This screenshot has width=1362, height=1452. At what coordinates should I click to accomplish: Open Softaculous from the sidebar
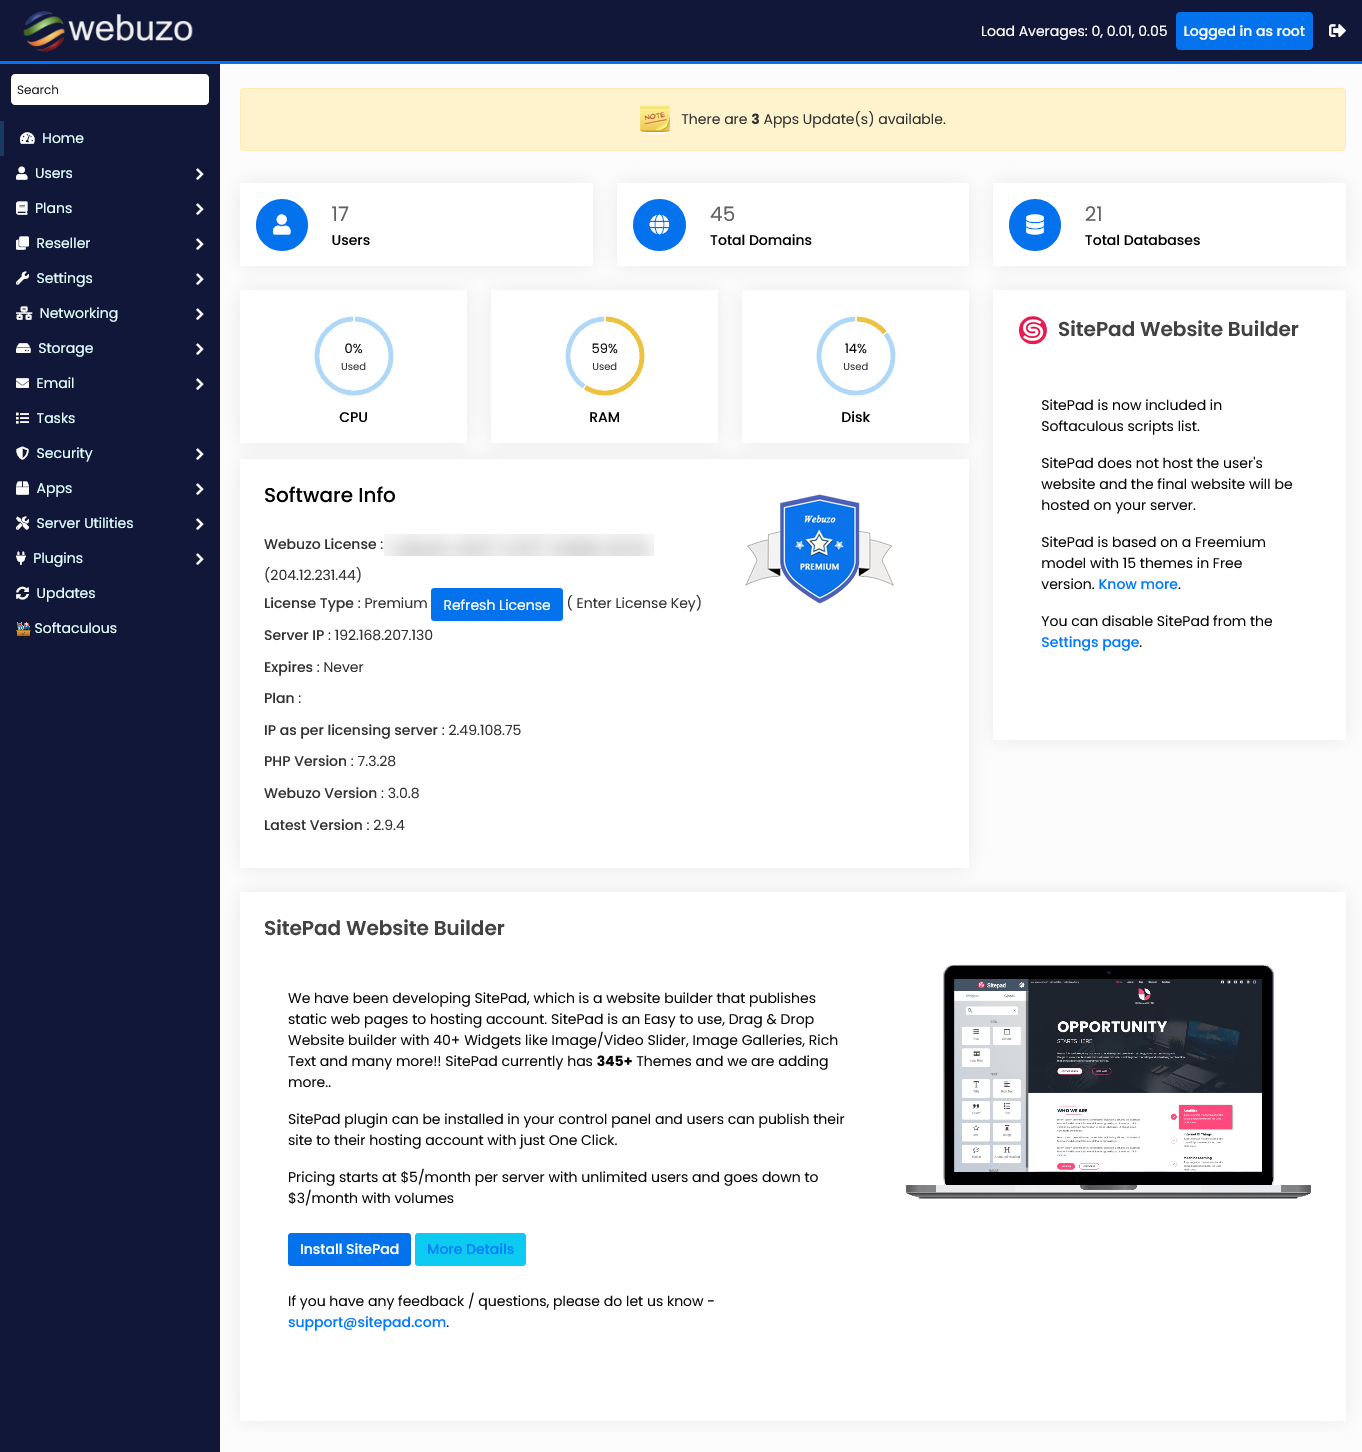point(75,628)
